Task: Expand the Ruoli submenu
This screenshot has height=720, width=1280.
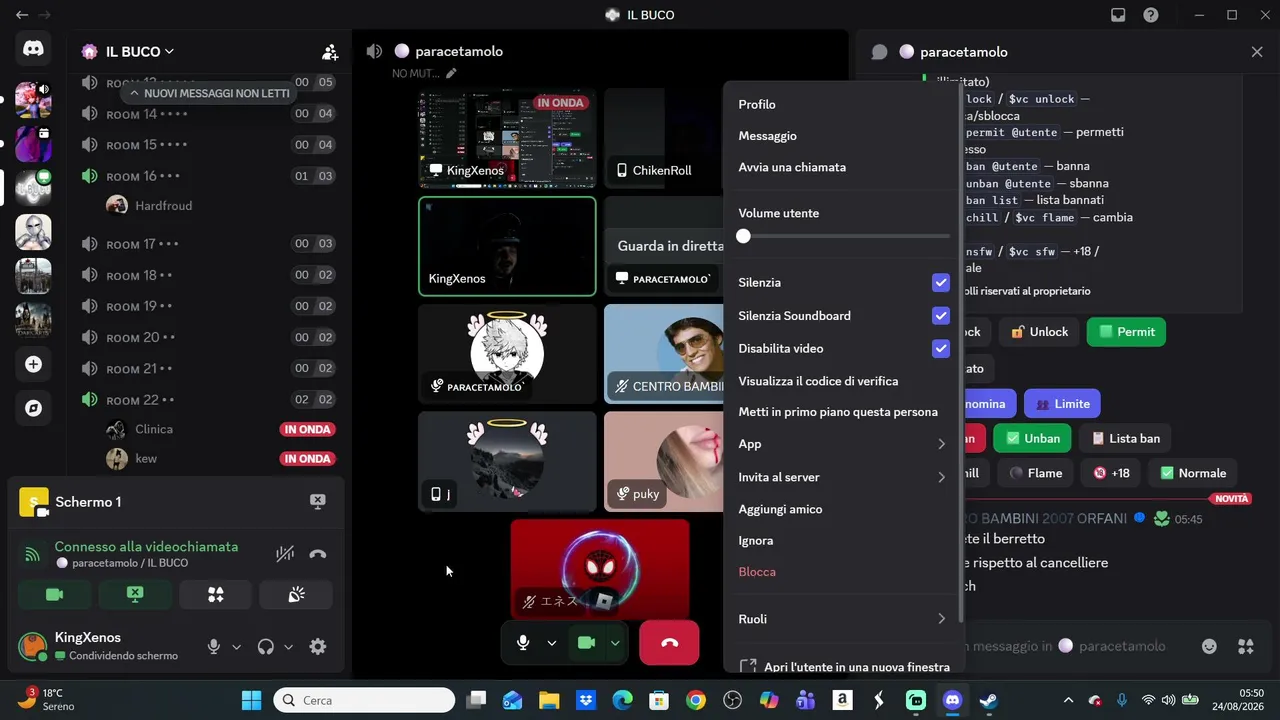Action: click(x=842, y=619)
